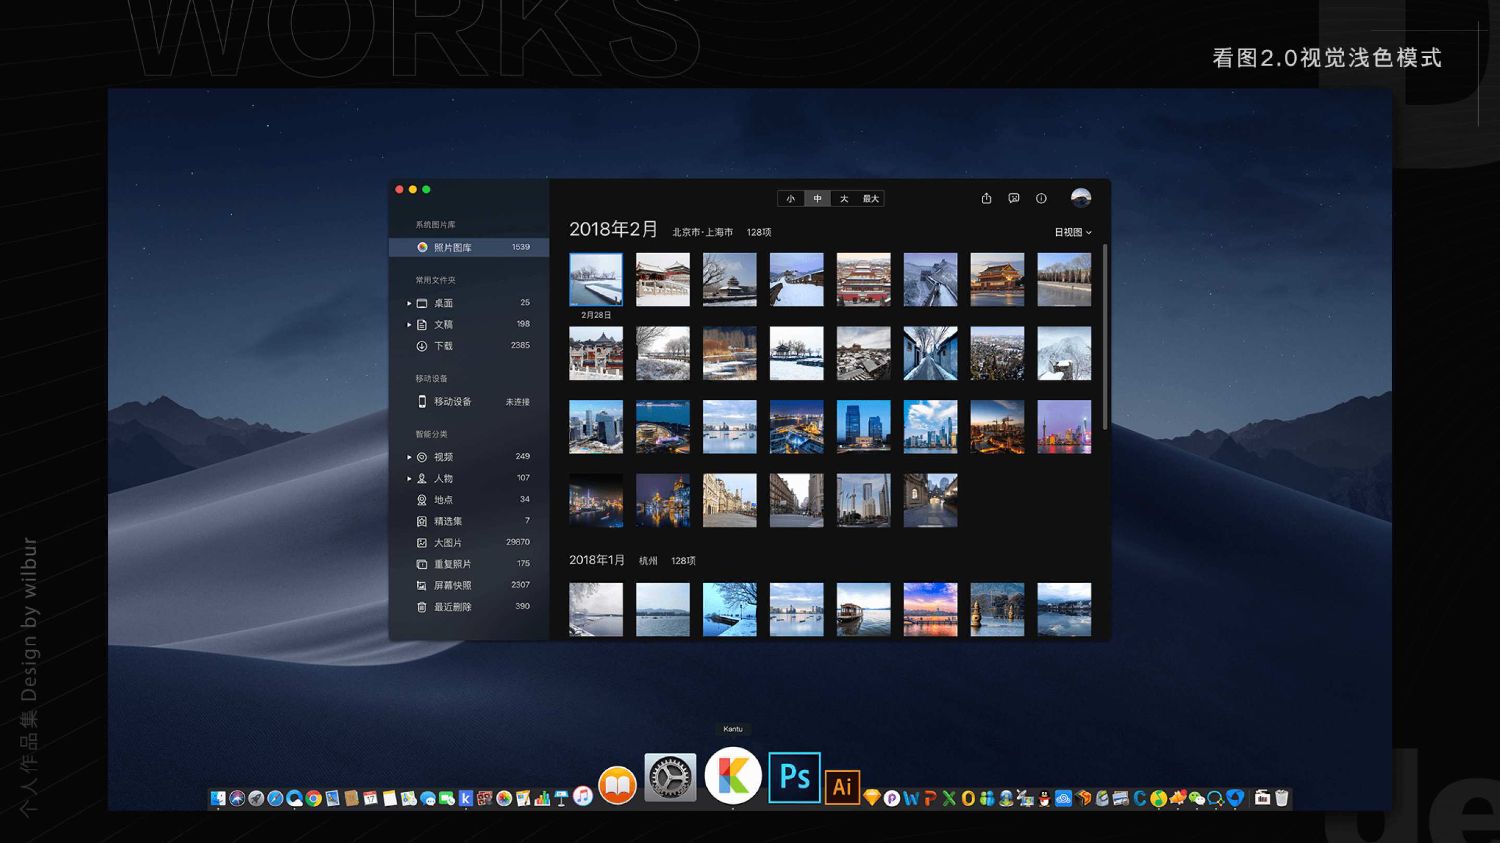Image resolution: width=1500 pixels, height=843 pixels.
Task: Click the share icon in the toolbar
Action: point(986,199)
